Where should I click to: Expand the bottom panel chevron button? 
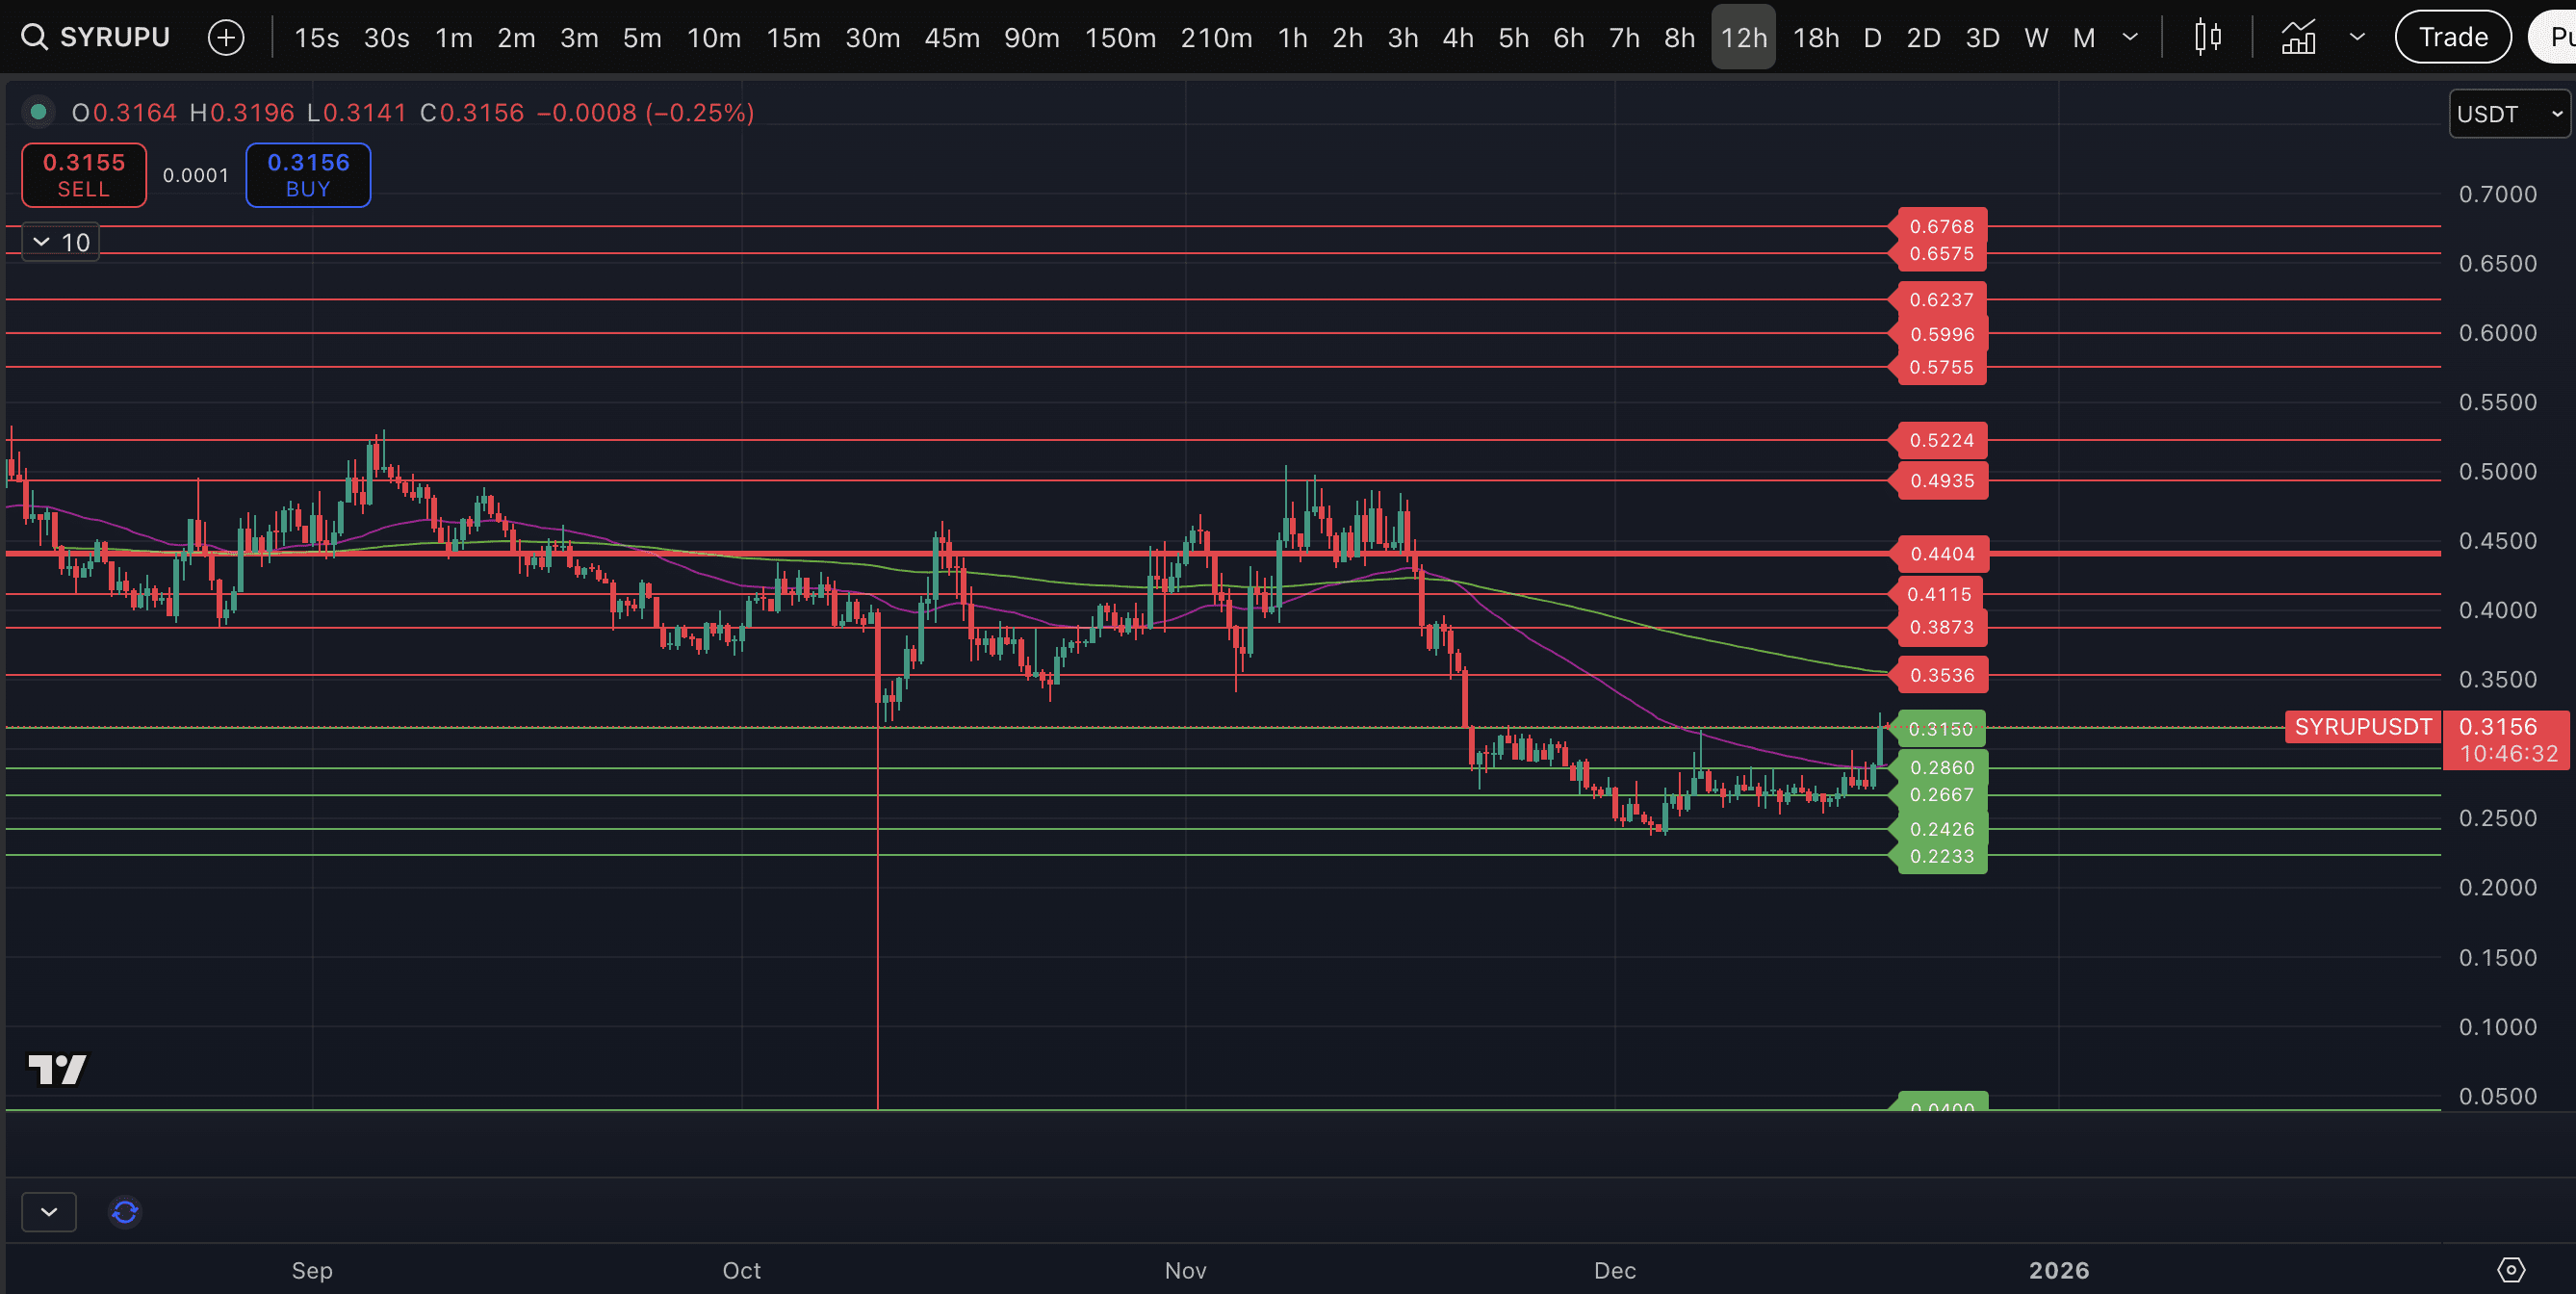[48, 1212]
